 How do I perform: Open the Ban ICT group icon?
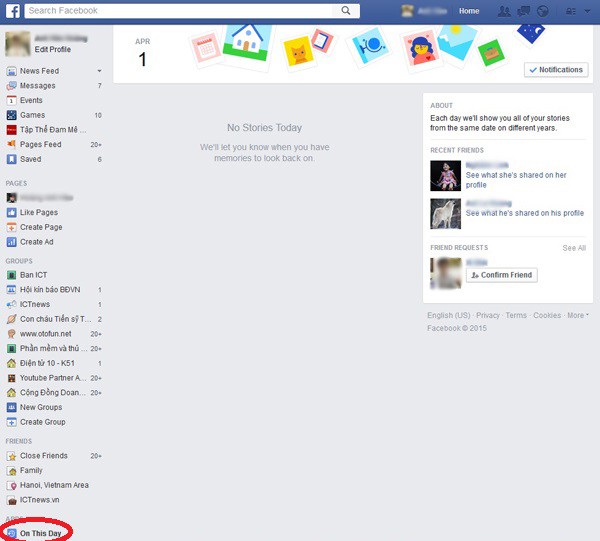click(x=11, y=275)
